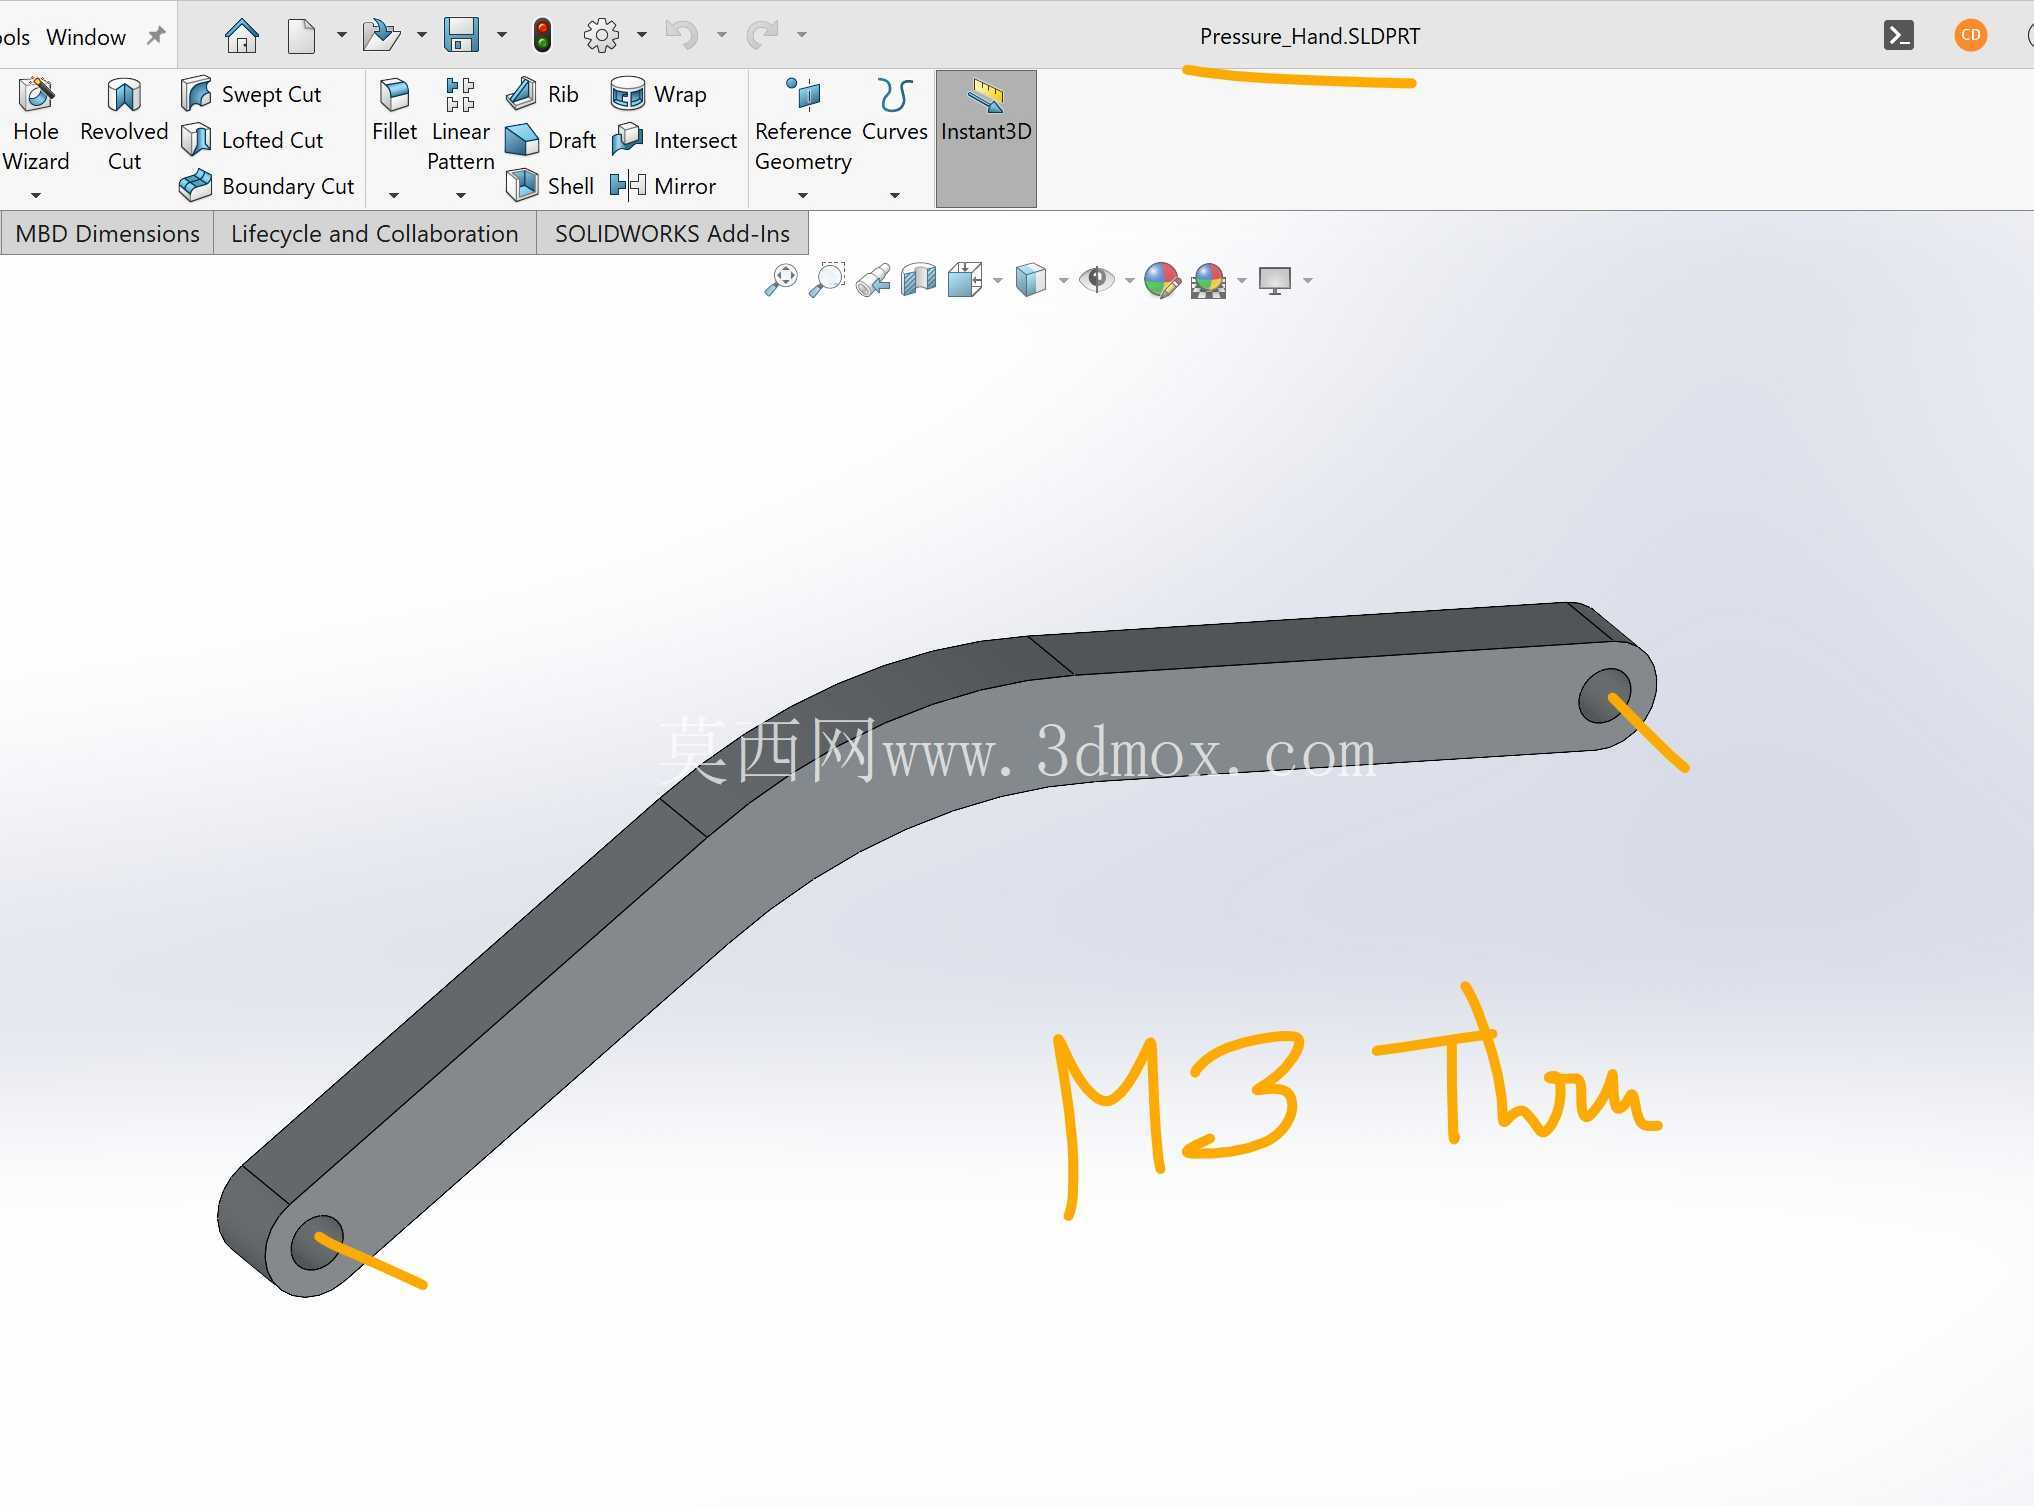Screen dimensions: 2034x1506
Task: Expand the View Settings dropdown arrow
Action: pyautogui.click(x=1307, y=281)
